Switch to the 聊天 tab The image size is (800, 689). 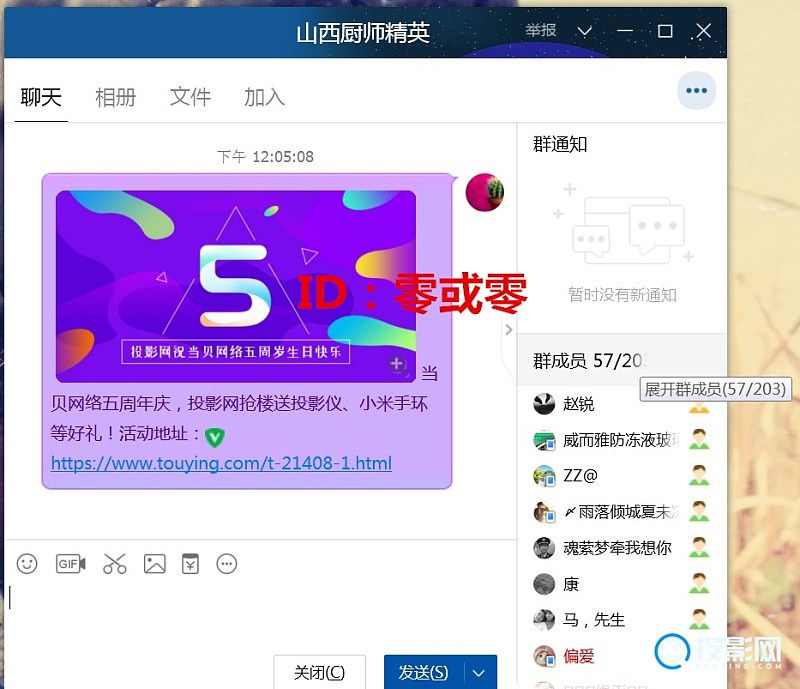point(41,97)
